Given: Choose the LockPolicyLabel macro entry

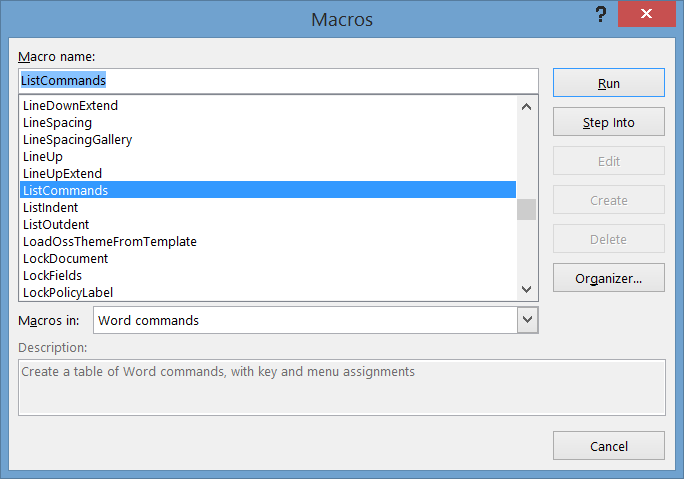Looking at the screenshot, I should tap(268, 292).
